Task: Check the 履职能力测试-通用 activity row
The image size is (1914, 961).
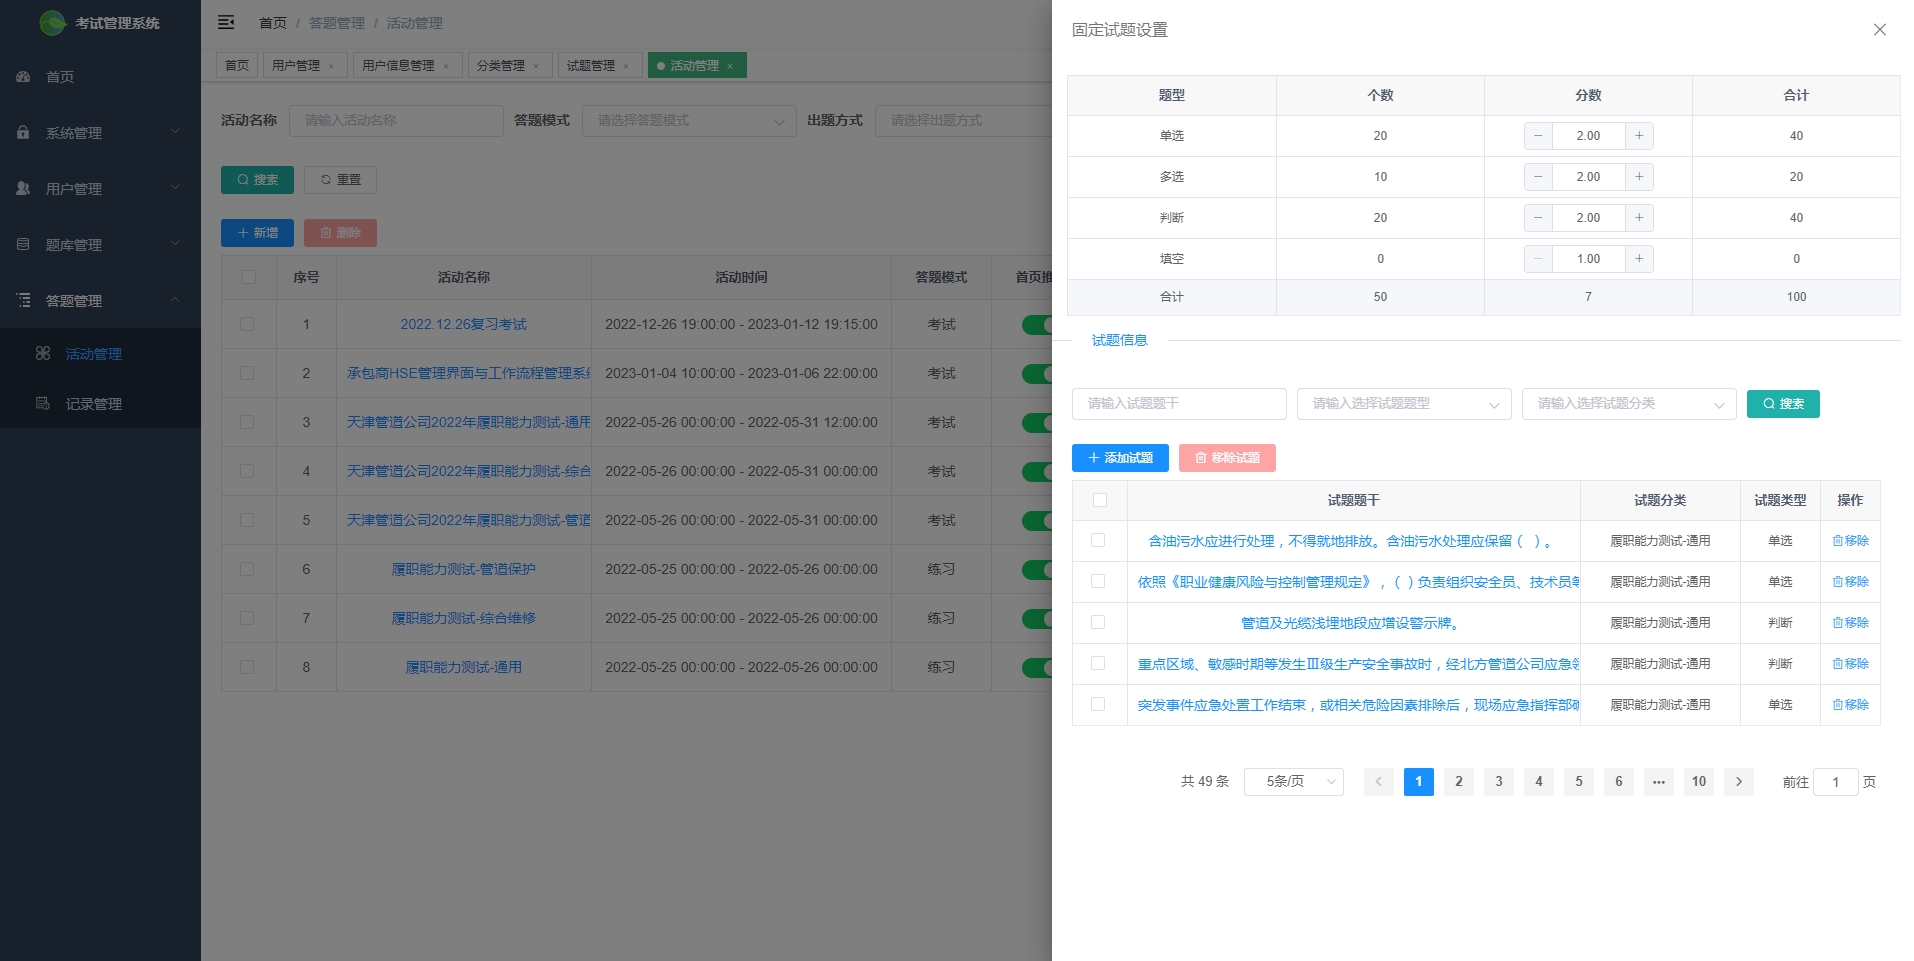Action: [x=247, y=667]
